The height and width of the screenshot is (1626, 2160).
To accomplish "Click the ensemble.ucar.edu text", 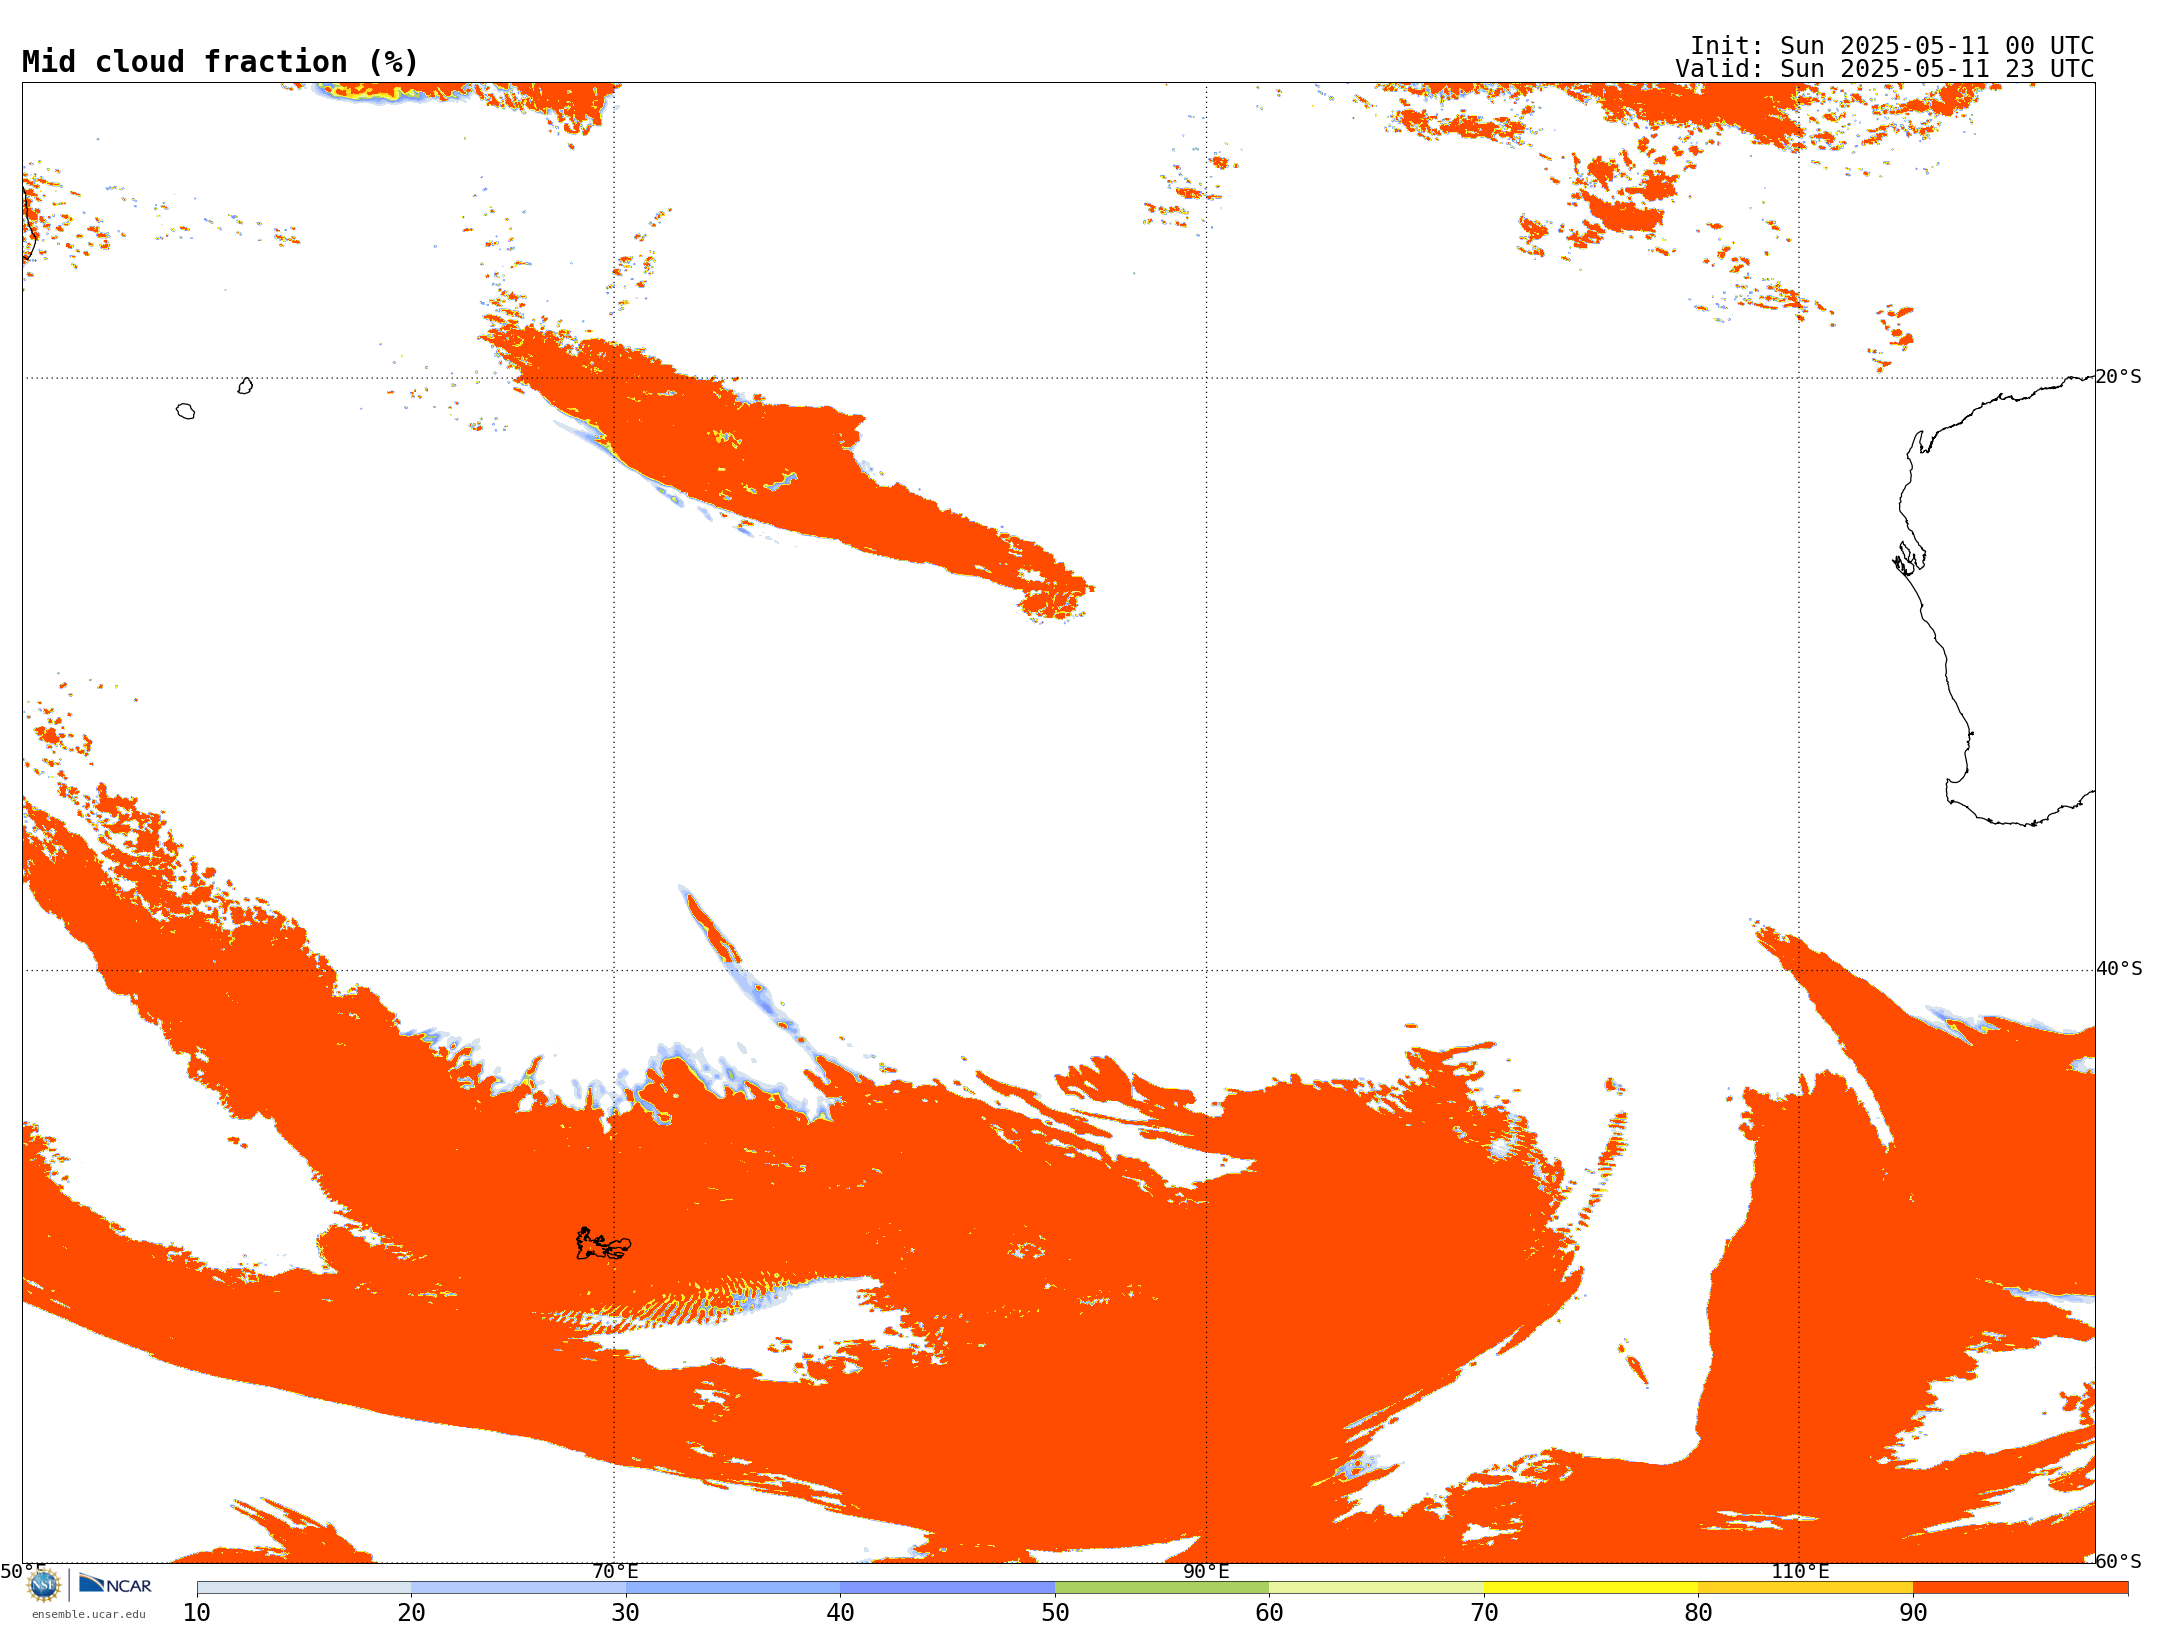I will point(89,1614).
